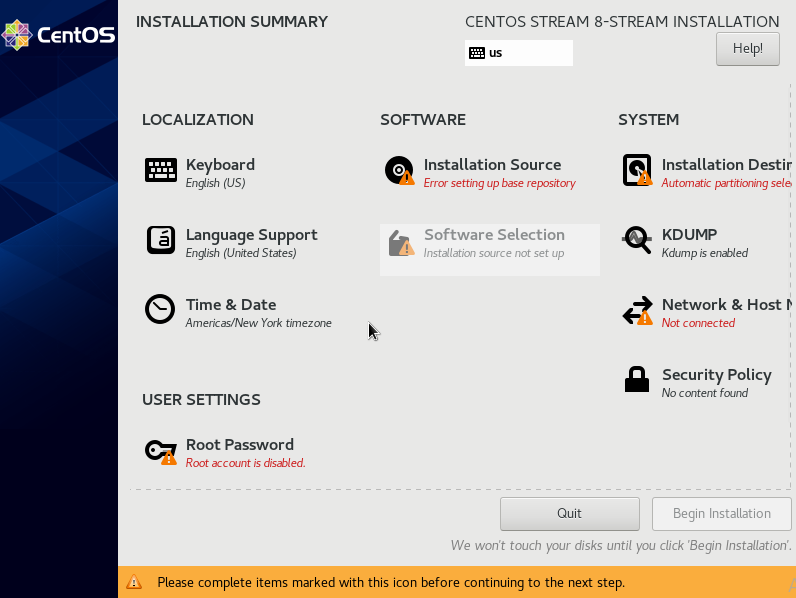Click 'Error setting up base repository' text

click(500, 183)
